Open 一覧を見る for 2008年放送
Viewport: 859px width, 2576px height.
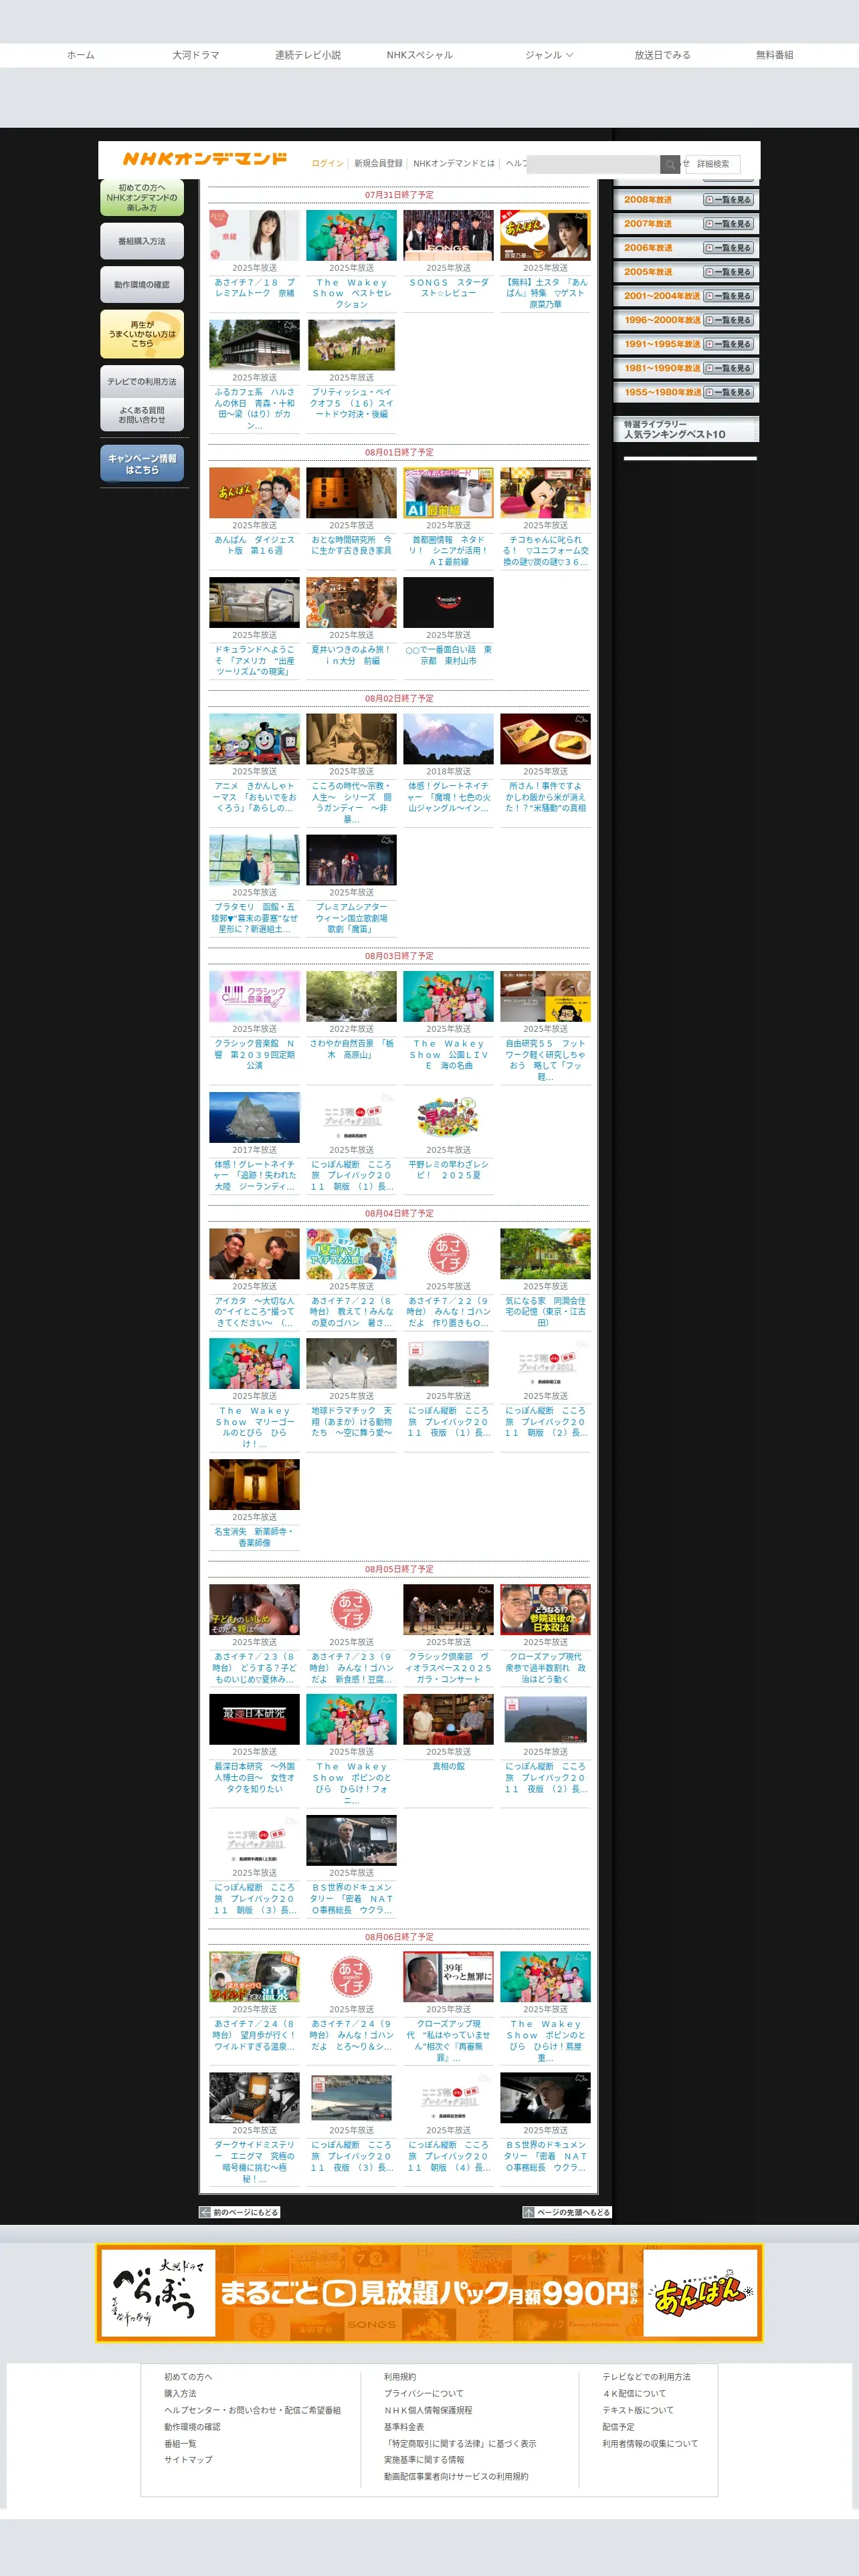[x=728, y=200]
